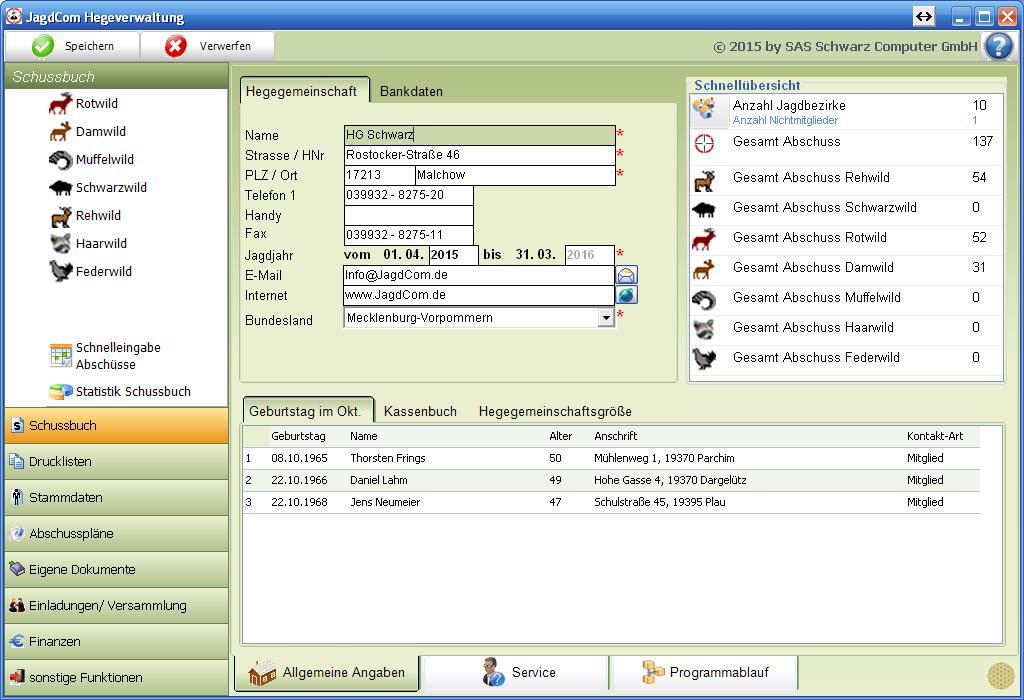Screen dimensions: 1024x700
Task: Open Schnelleingabe Abschüsse
Action: [x=117, y=356]
